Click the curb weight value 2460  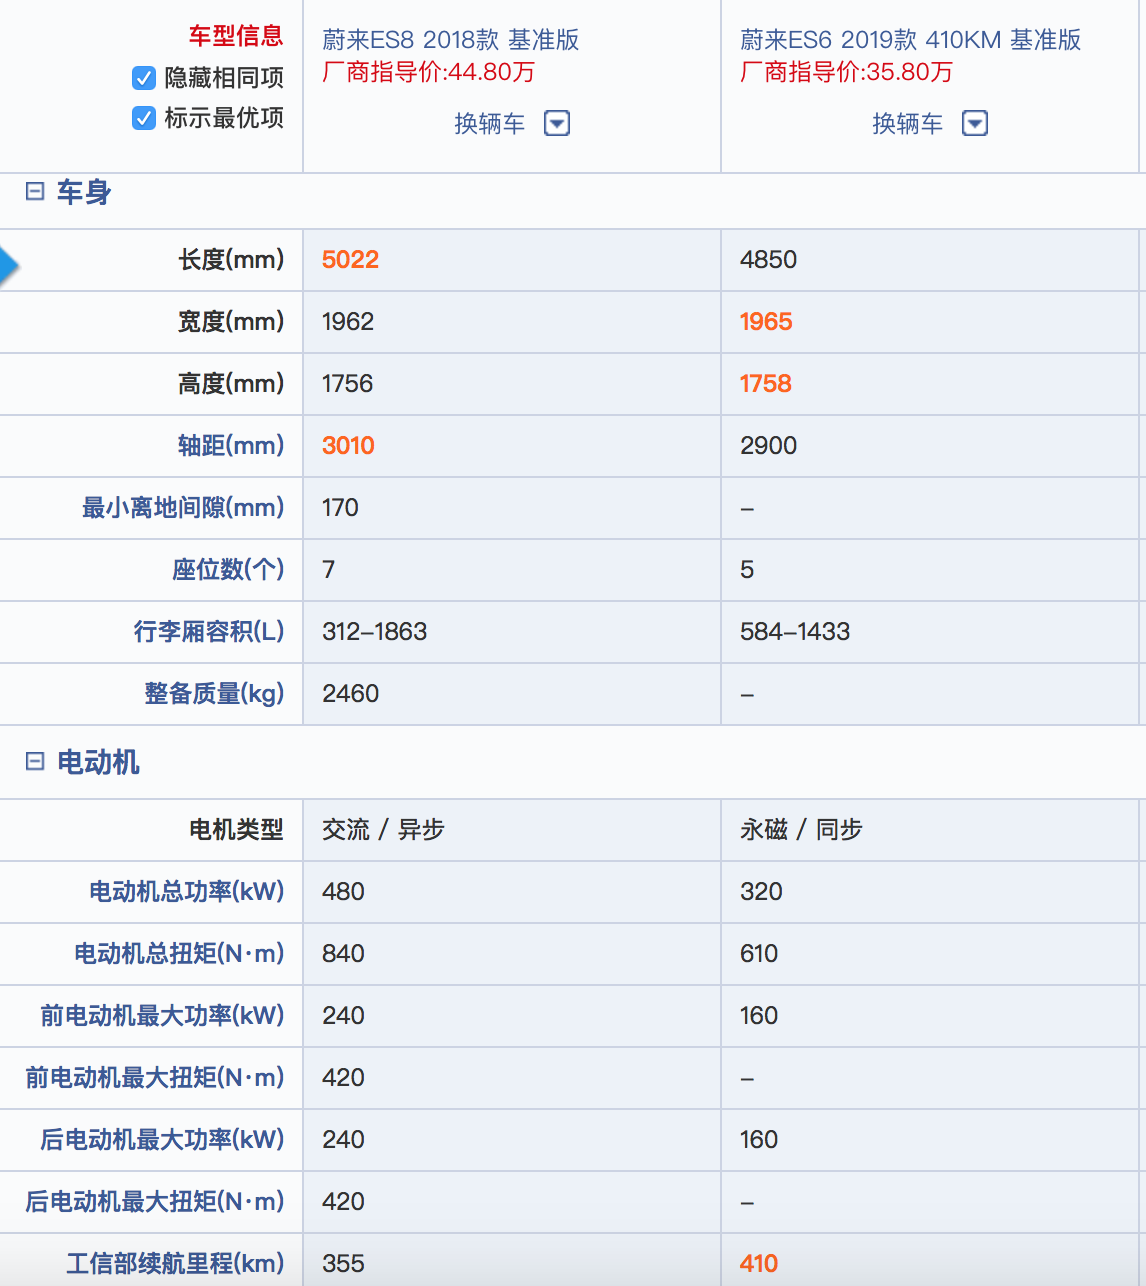tap(350, 693)
